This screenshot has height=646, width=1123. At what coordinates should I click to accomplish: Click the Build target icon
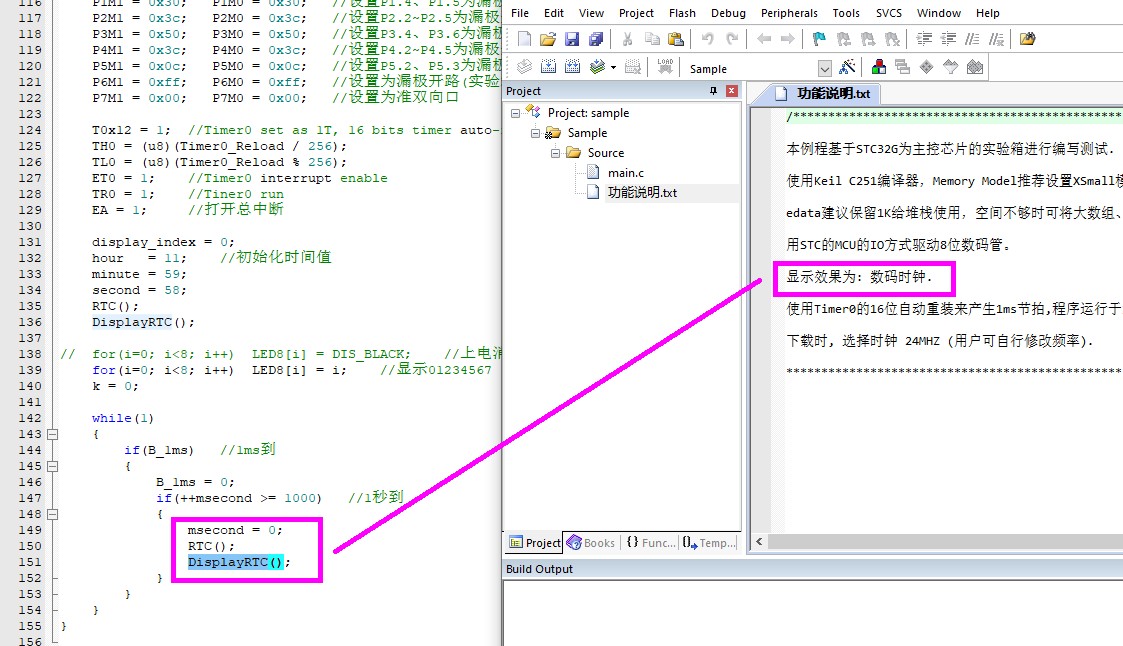coord(549,68)
